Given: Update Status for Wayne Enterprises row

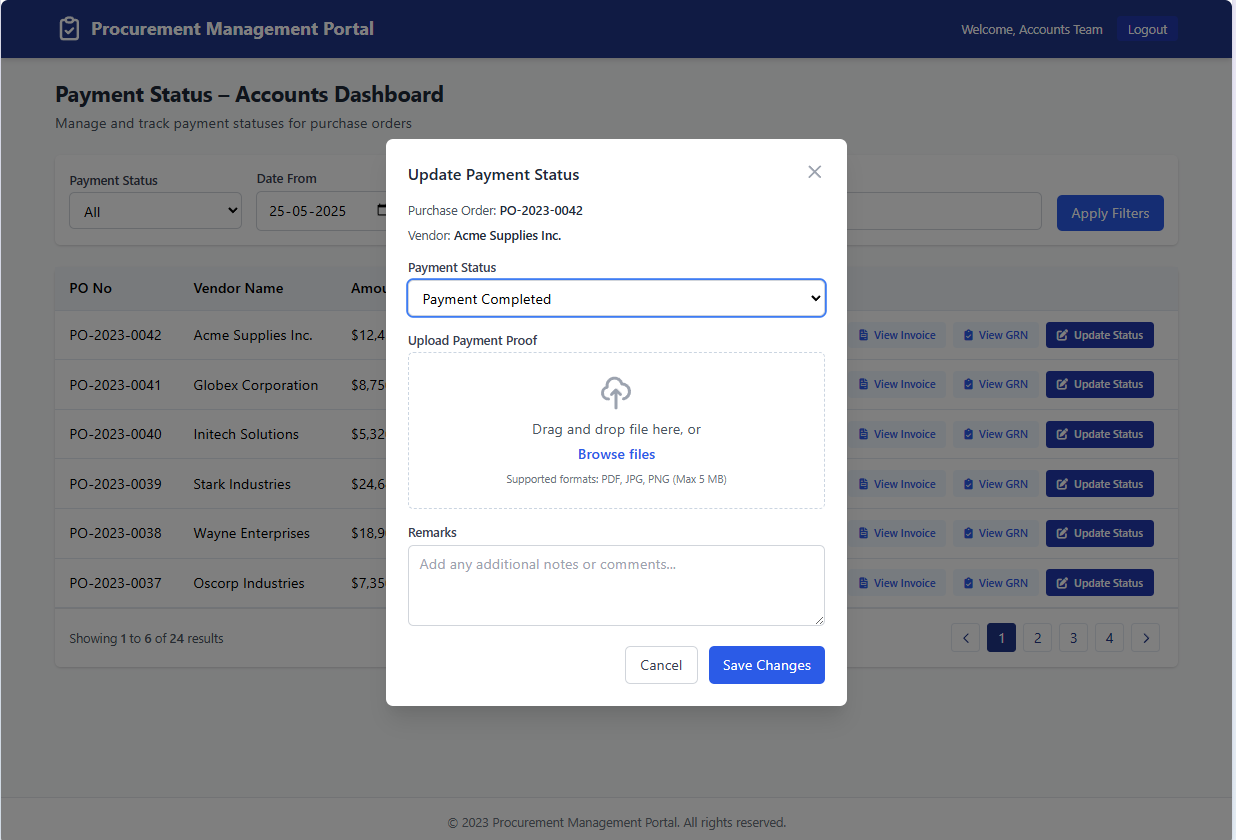Looking at the screenshot, I should [1100, 533].
